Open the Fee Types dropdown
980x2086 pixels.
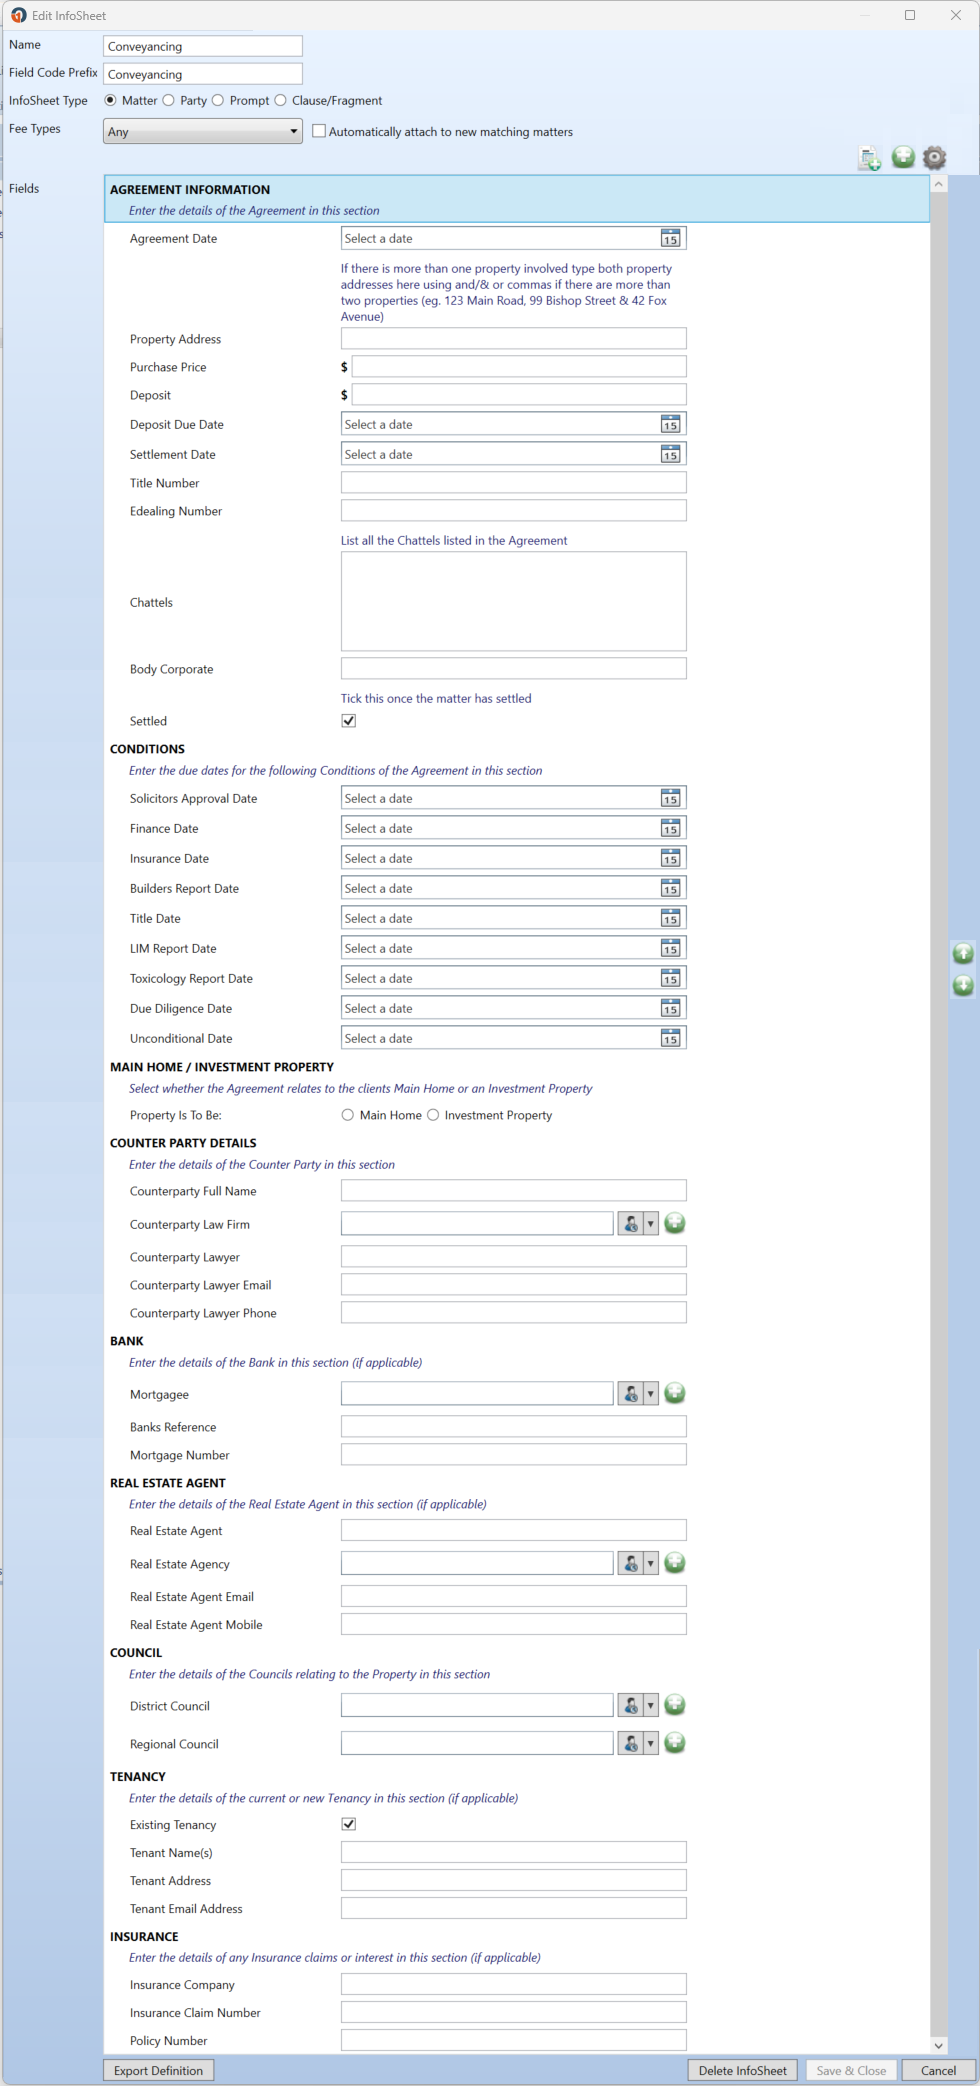[203, 131]
